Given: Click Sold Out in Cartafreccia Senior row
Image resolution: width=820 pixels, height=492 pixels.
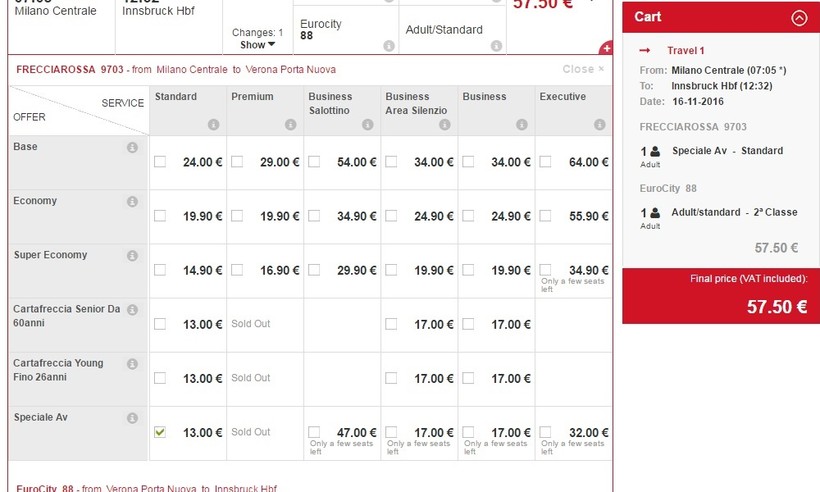Looking at the screenshot, I should [250, 324].
